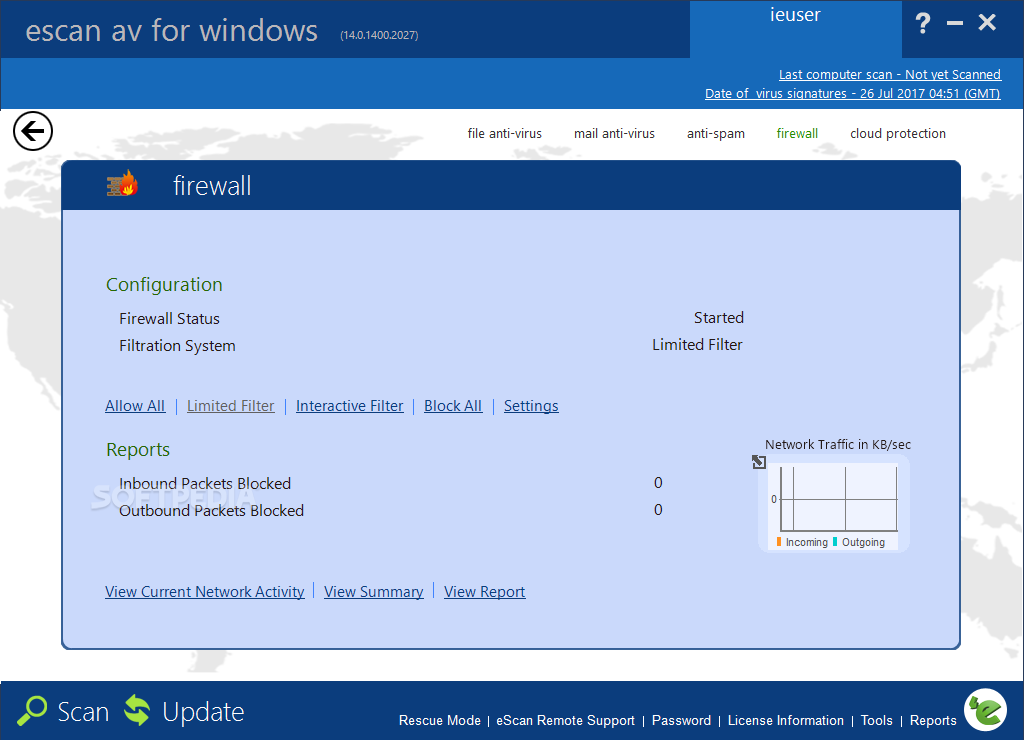Click the green Reports section heading
The height and width of the screenshot is (740, 1024).
coord(138,449)
